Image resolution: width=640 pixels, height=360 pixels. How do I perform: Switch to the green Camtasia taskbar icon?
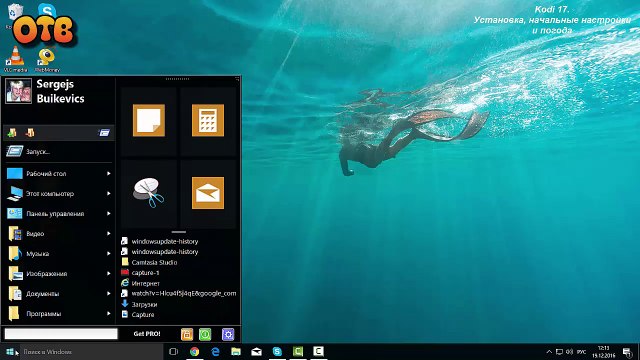point(298,352)
